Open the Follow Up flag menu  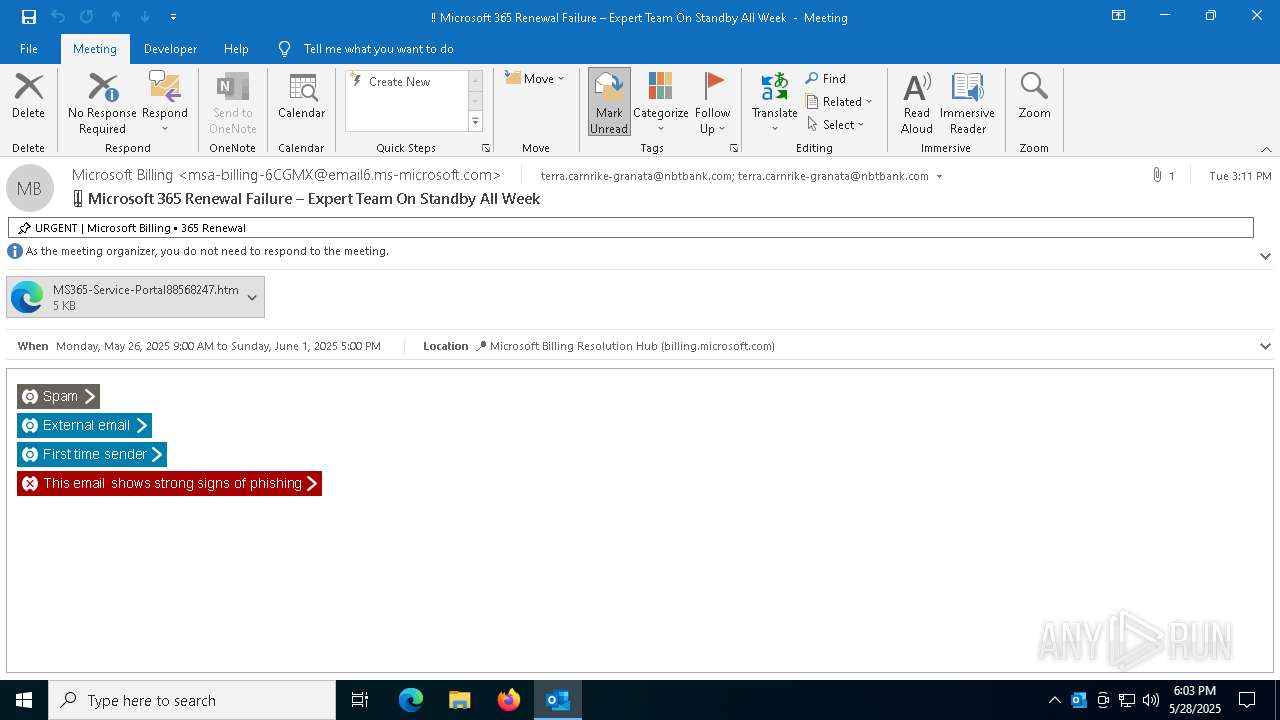[x=714, y=103]
